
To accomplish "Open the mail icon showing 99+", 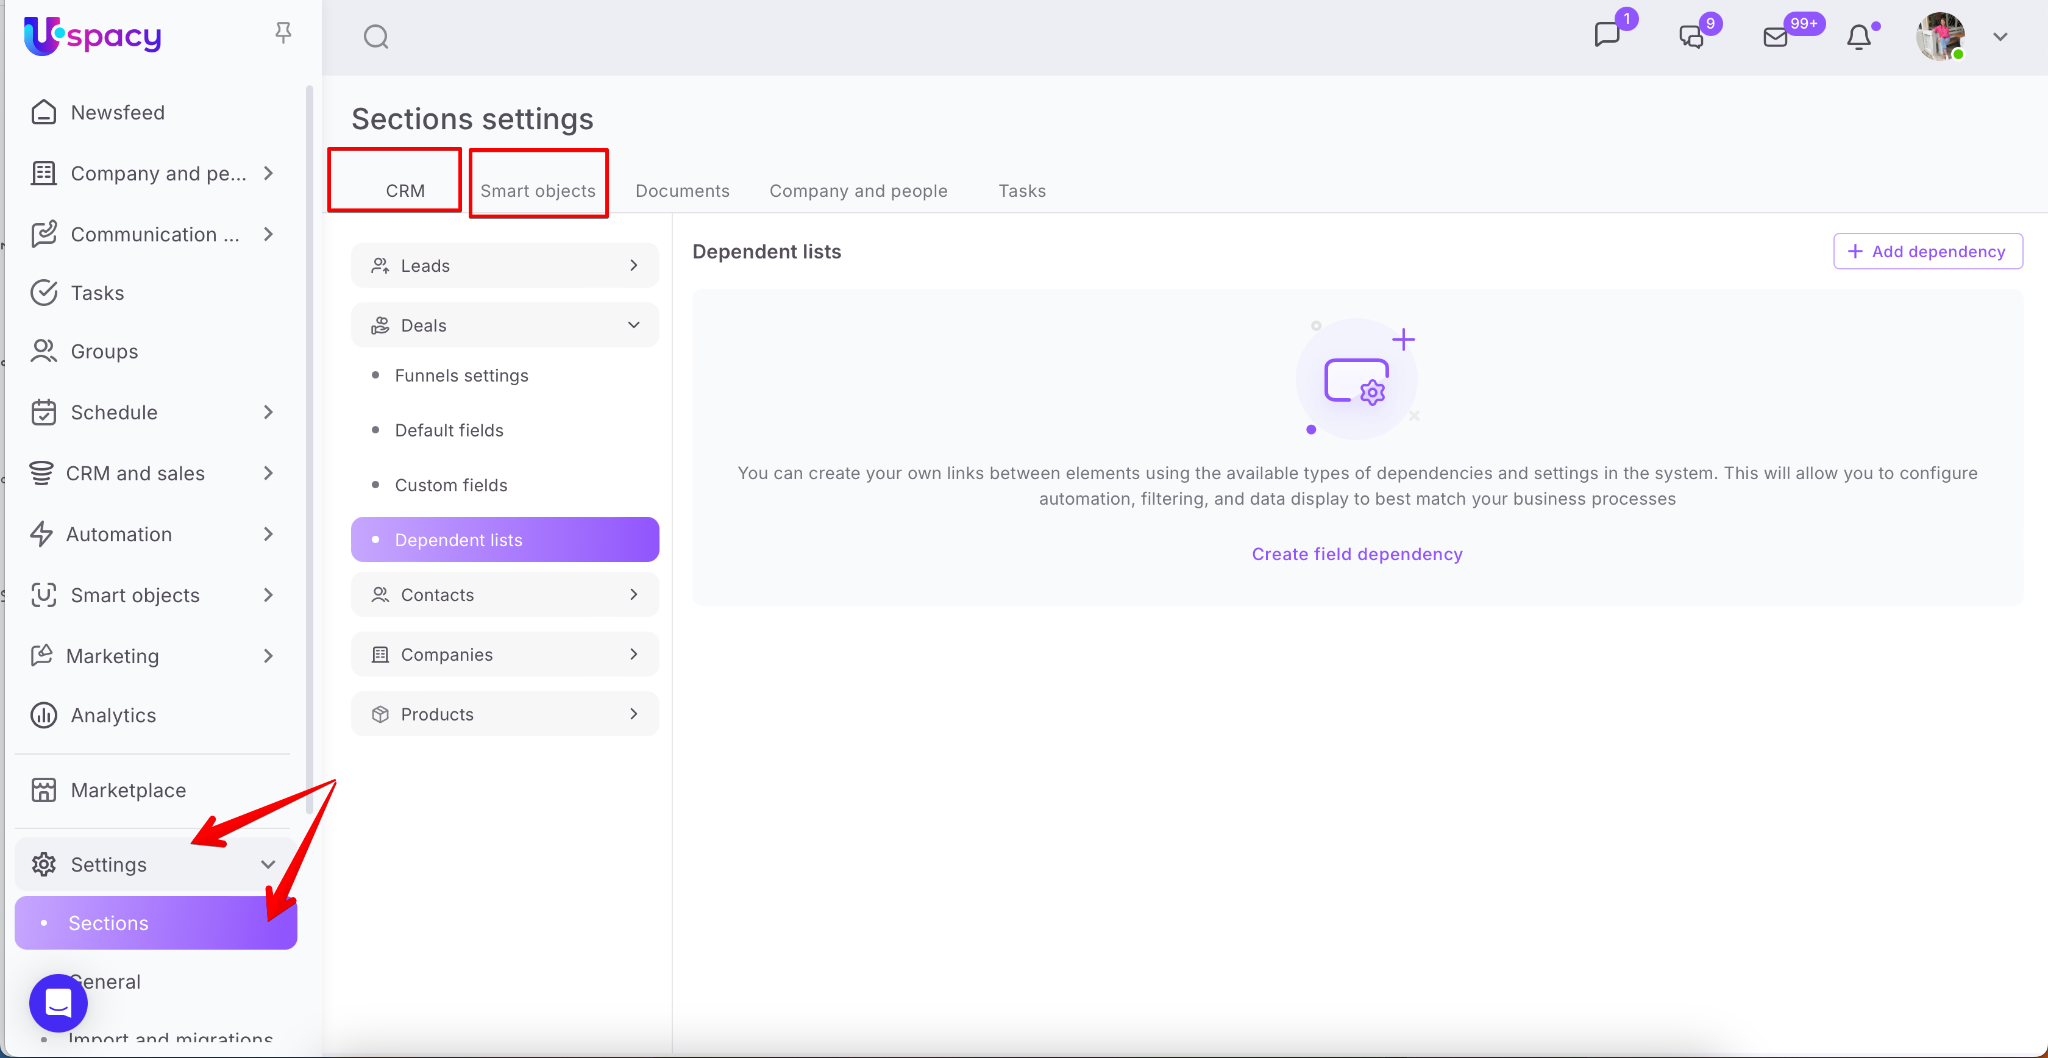I will (1776, 37).
